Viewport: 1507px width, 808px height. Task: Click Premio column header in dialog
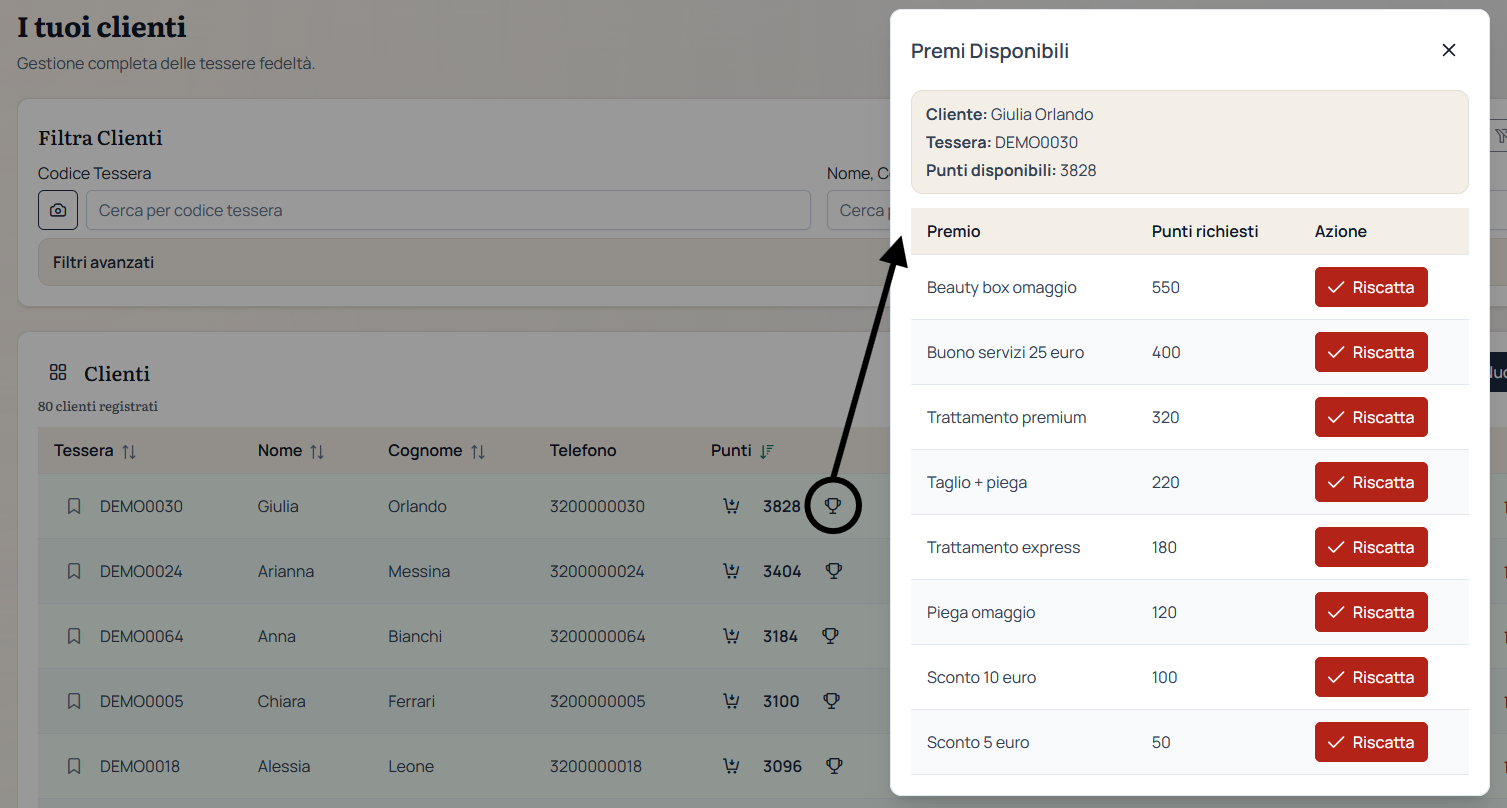[x=953, y=231]
